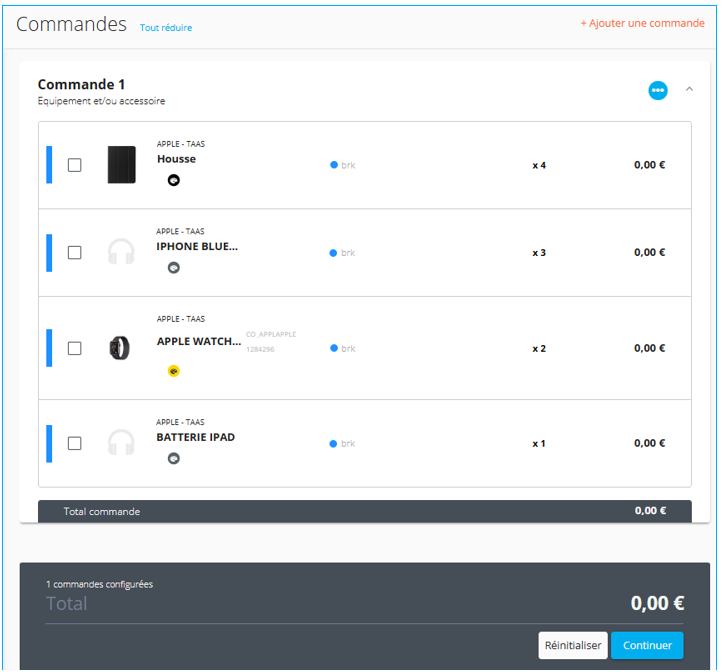Click the Commande 1 heading

coord(81,84)
